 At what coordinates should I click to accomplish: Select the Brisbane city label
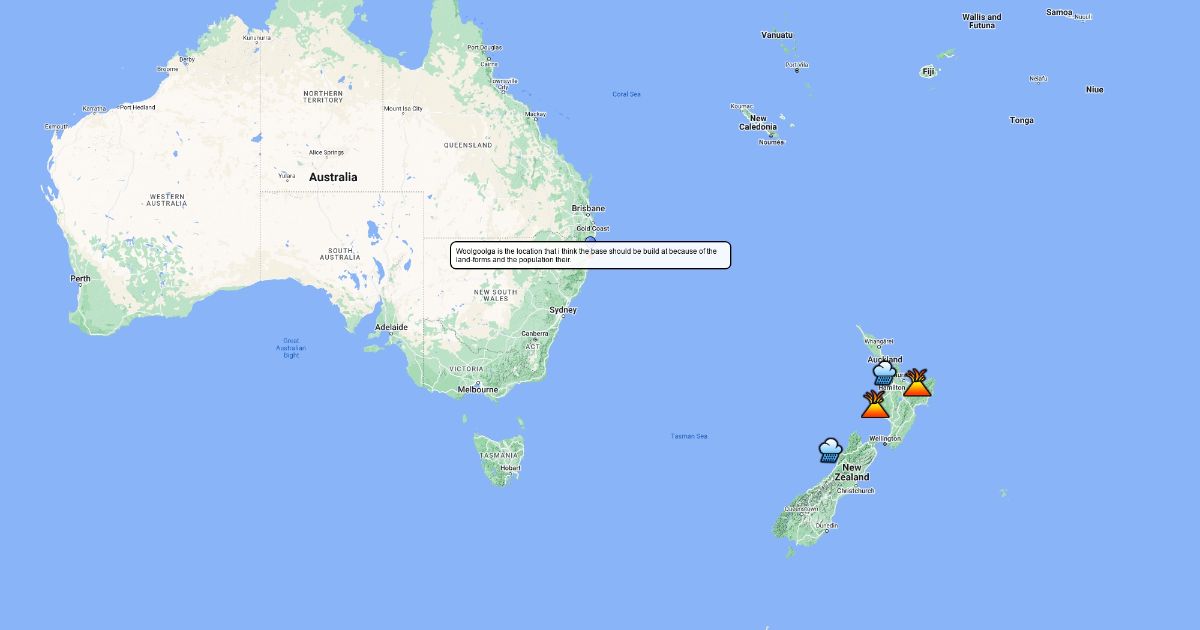(x=588, y=209)
